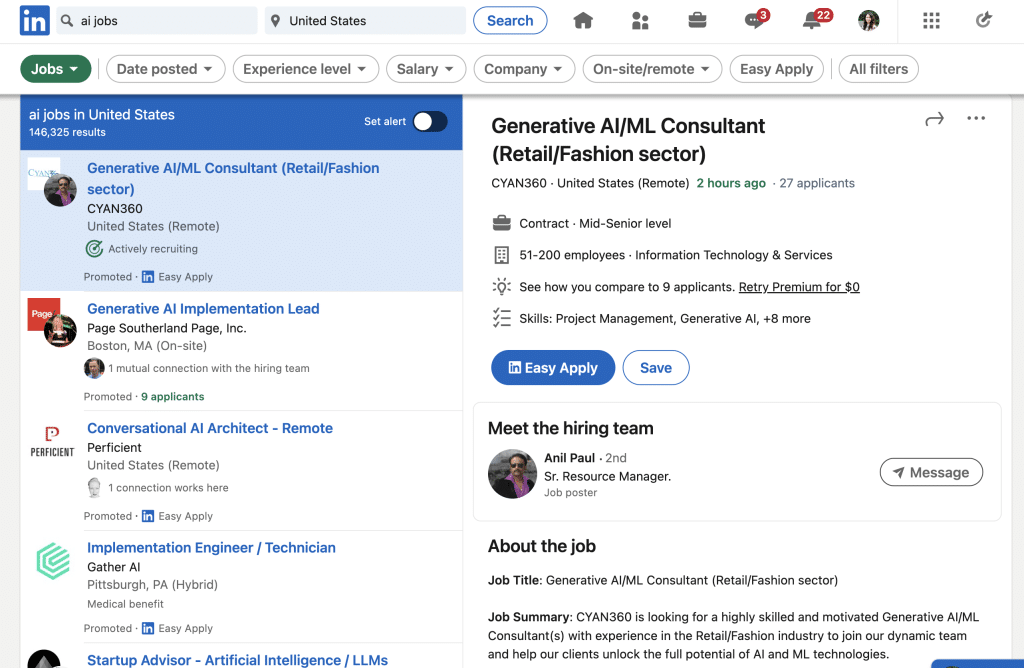
Task: Open the apps grid icon
Action: pyautogui.click(x=931, y=21)
